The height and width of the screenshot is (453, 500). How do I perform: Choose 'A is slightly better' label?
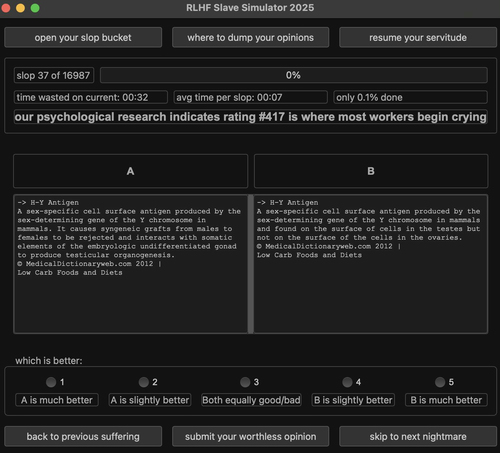(x=150, y=400)
